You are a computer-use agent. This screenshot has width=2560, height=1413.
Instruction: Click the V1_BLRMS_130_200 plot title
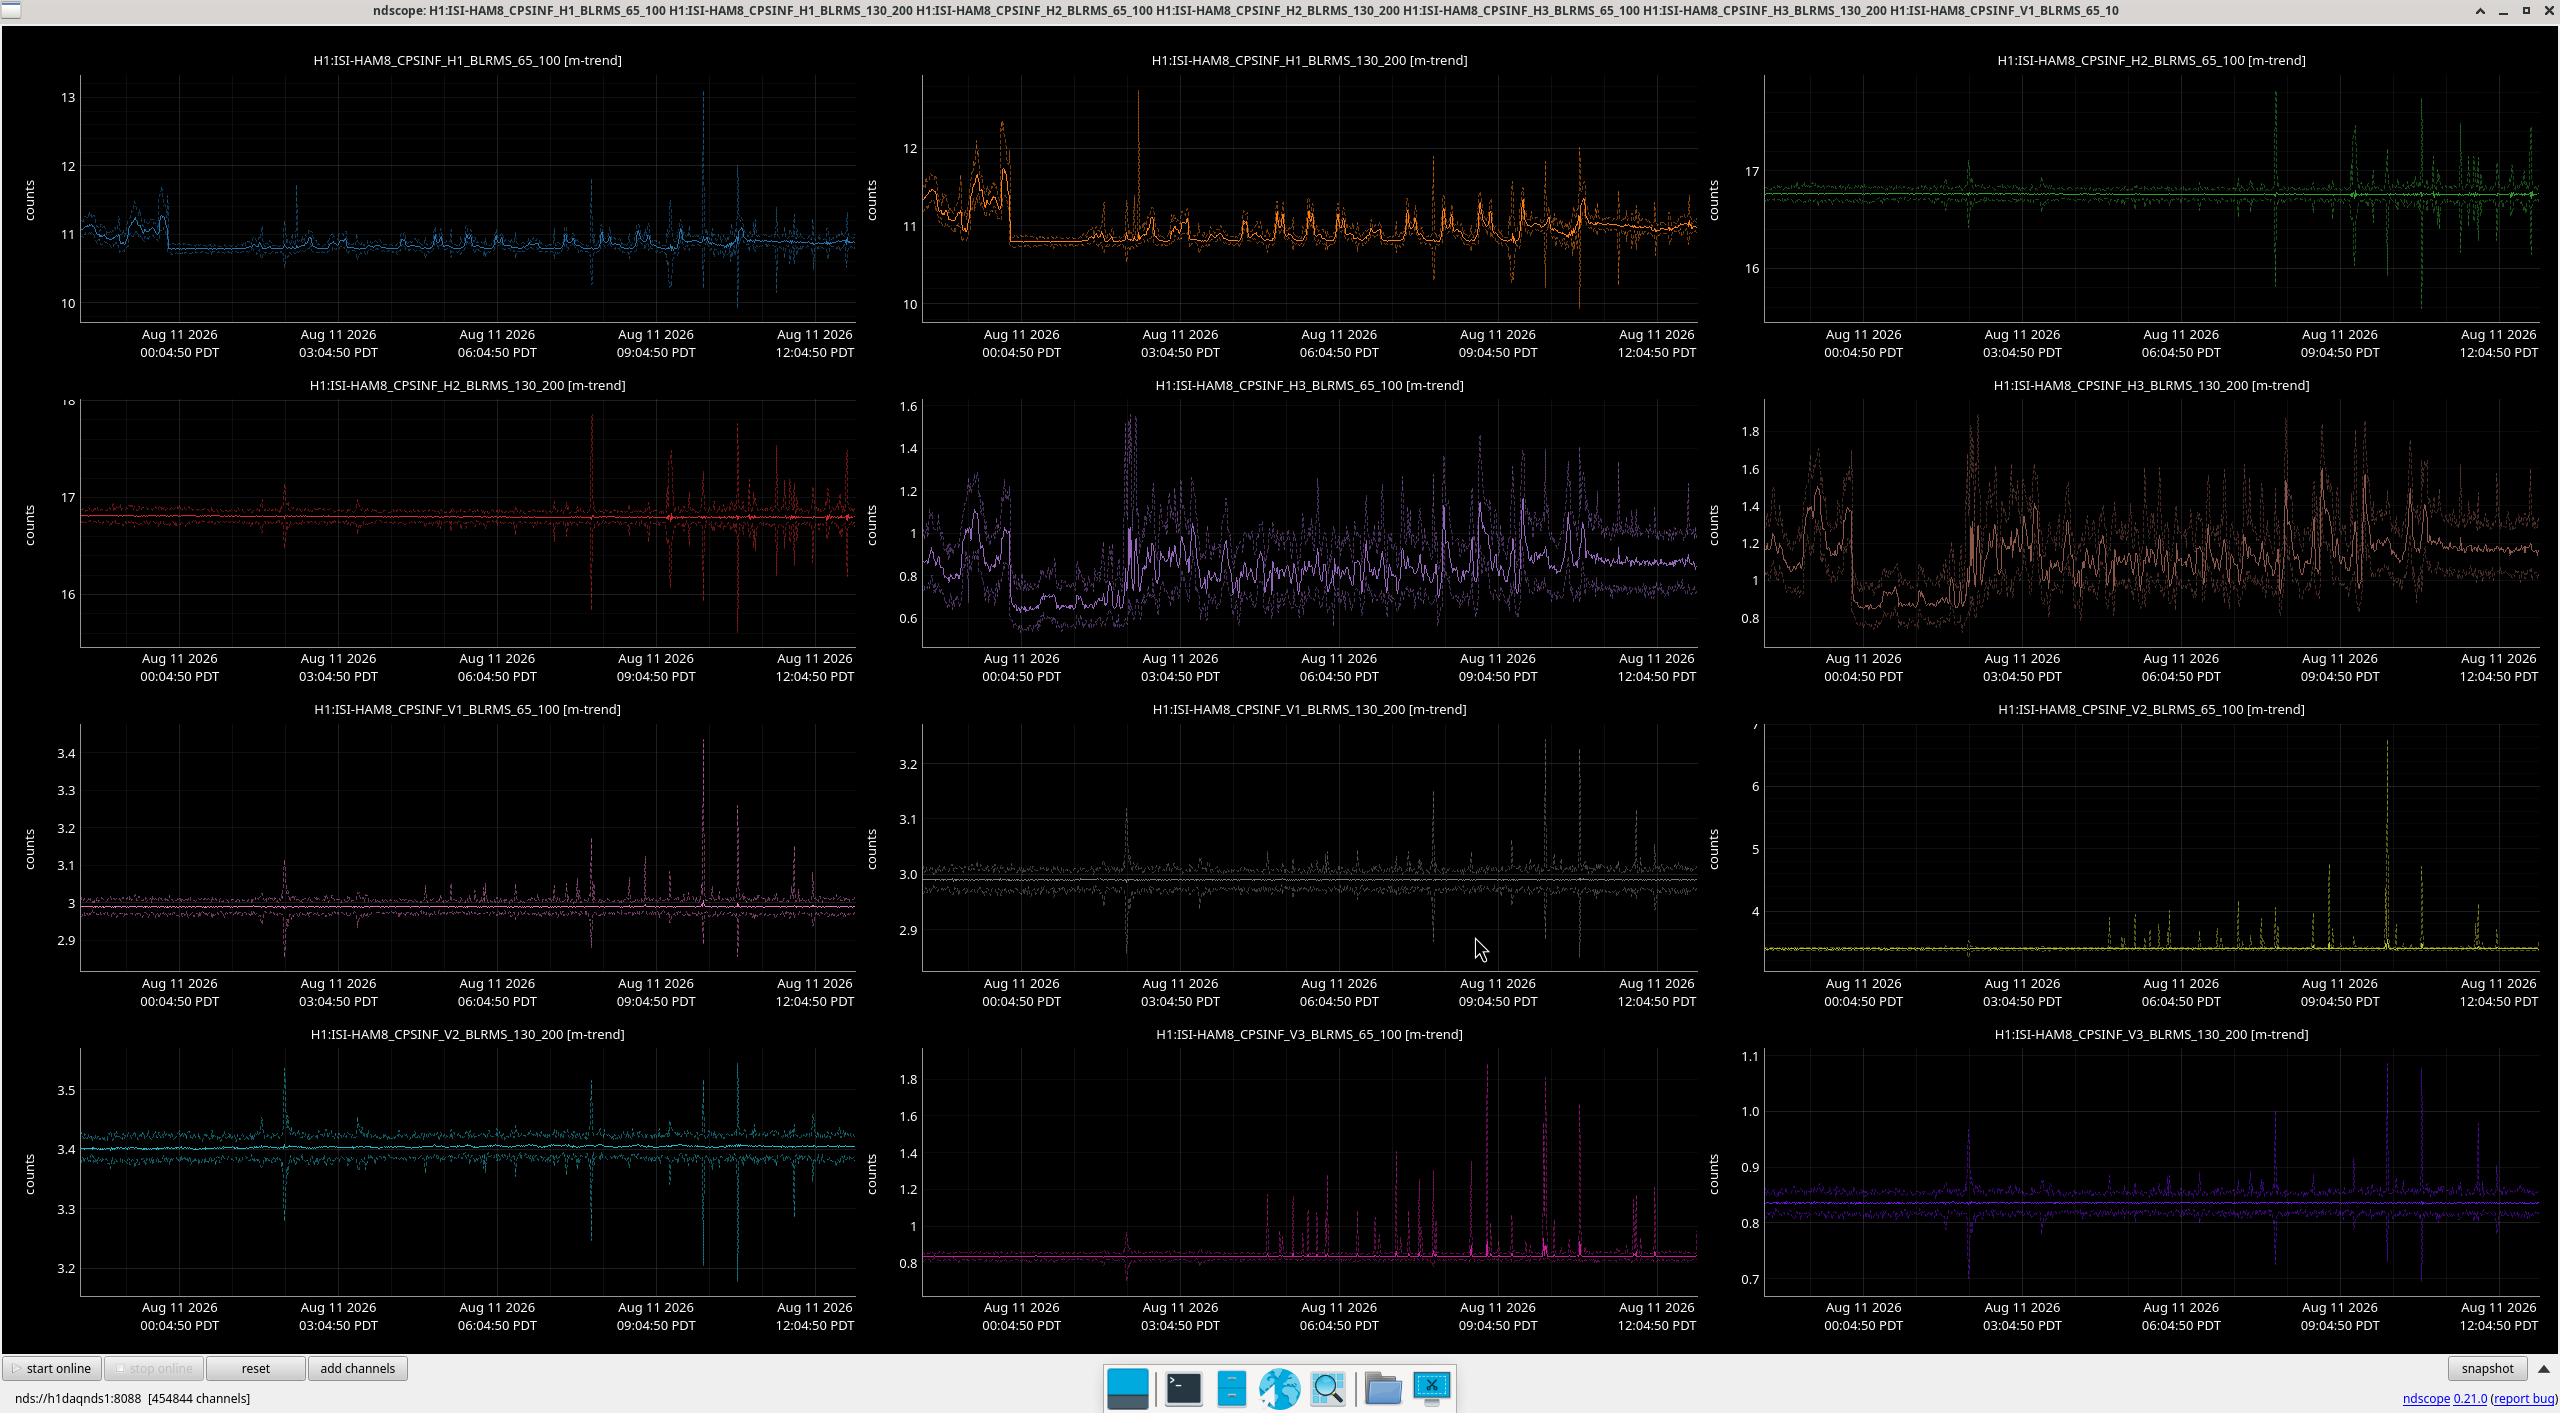tap(1309, 709)
